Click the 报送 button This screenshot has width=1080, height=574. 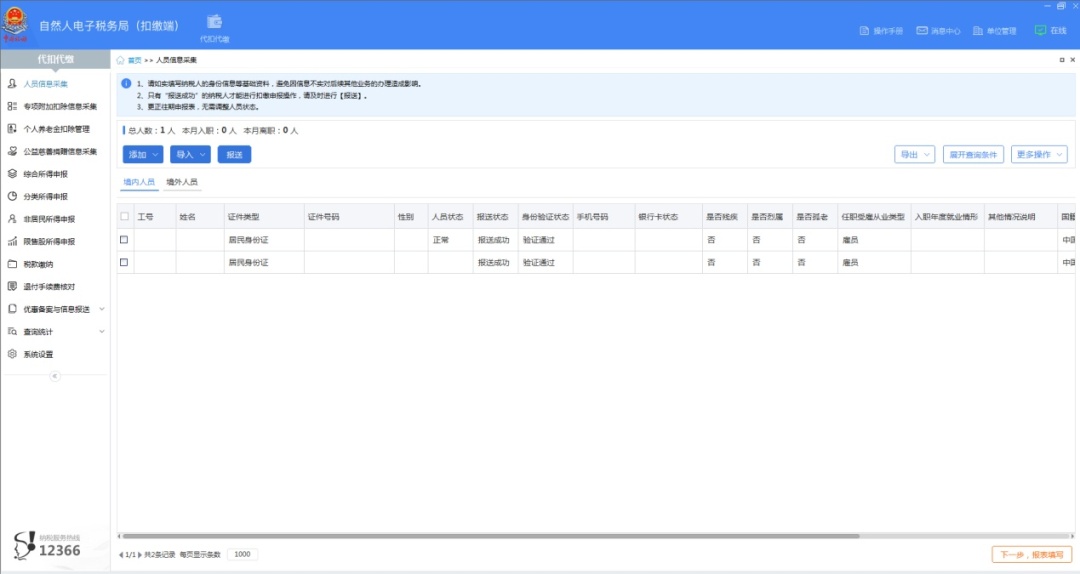click(x=234, y=155)
